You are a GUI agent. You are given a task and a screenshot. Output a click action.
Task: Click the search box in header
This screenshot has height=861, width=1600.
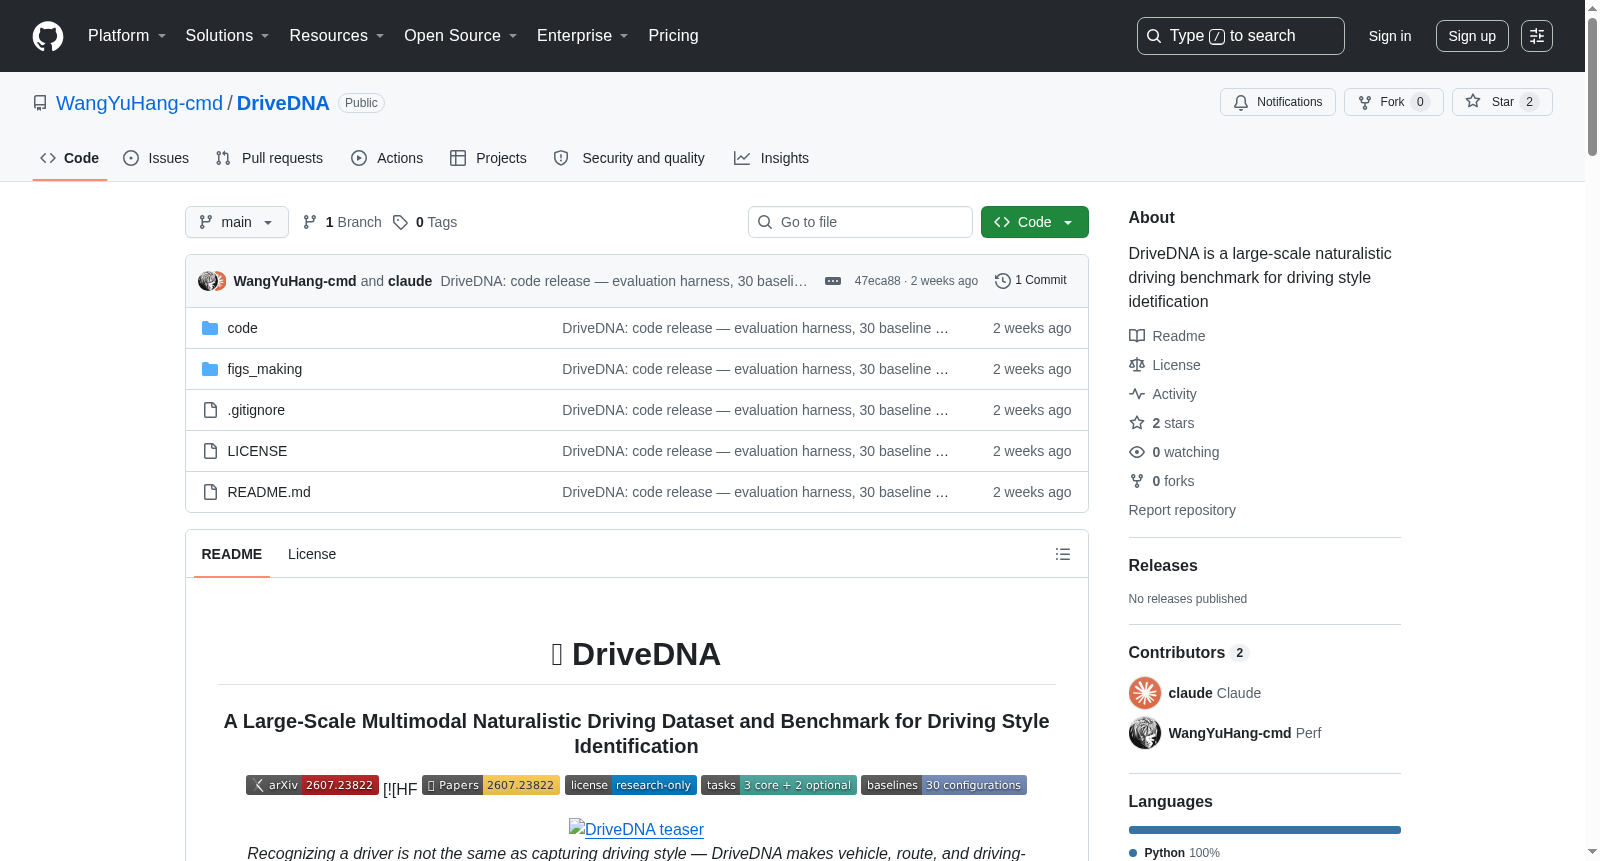point(1241,36)
